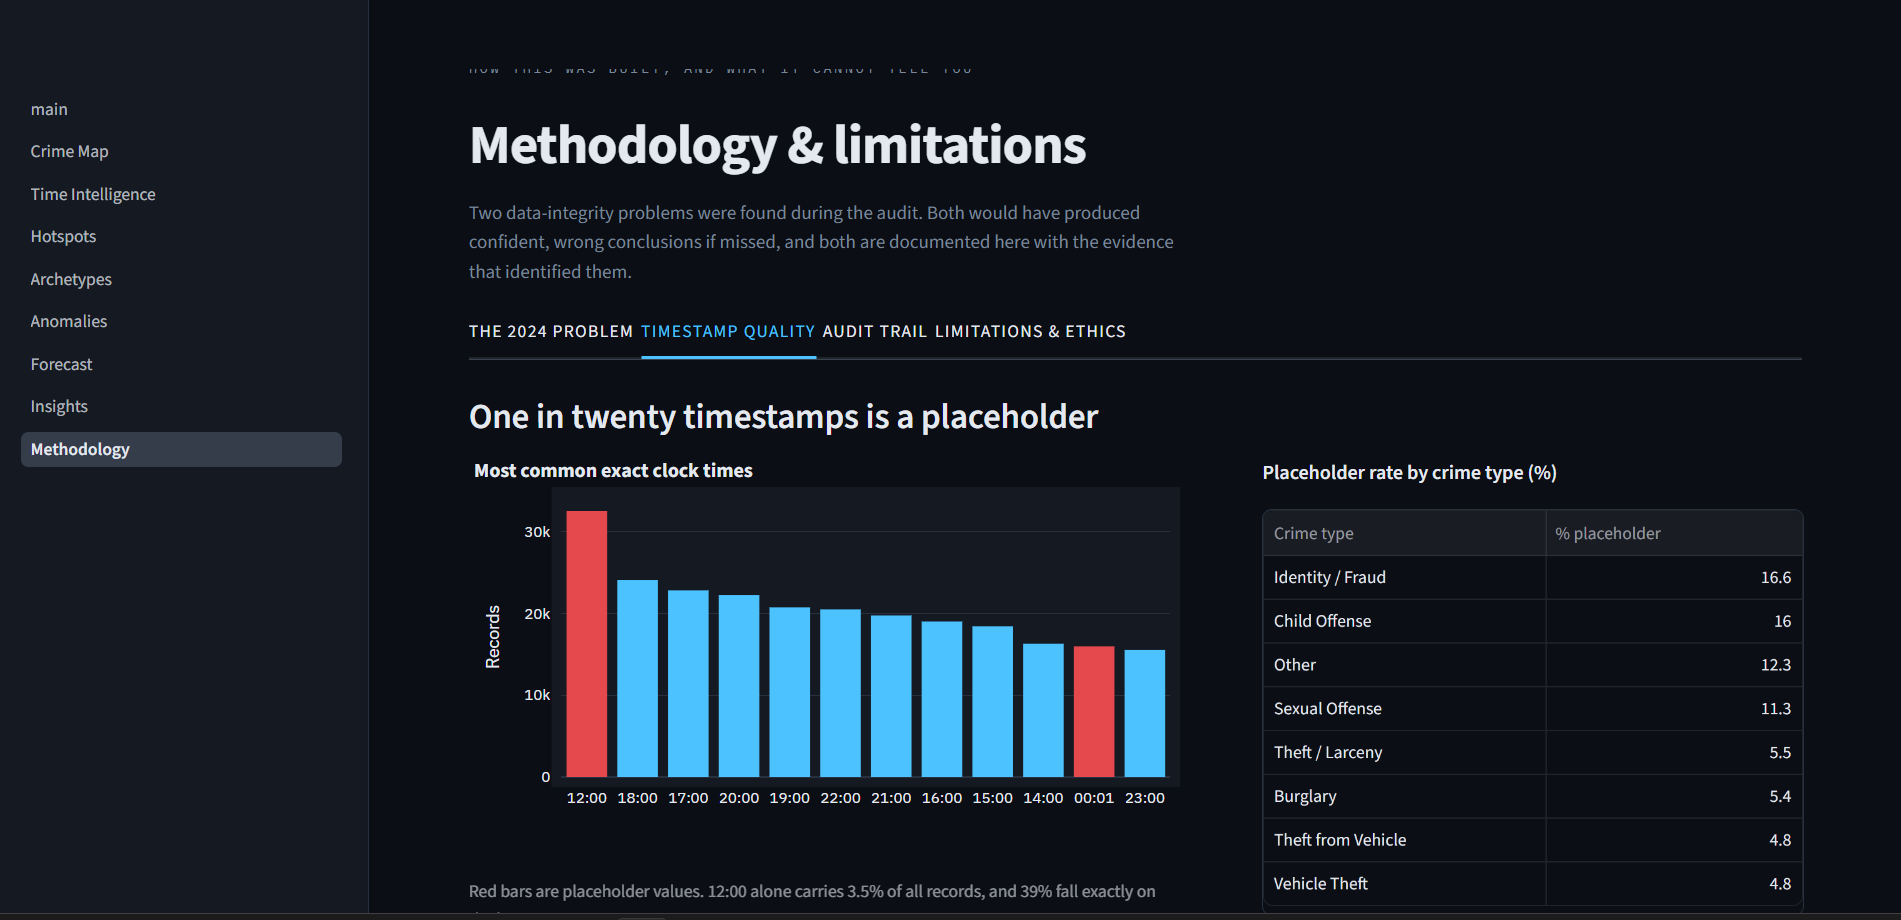Switch to The 2024 Problem tab
1901x920 pixels.
[x=551, y=331]
